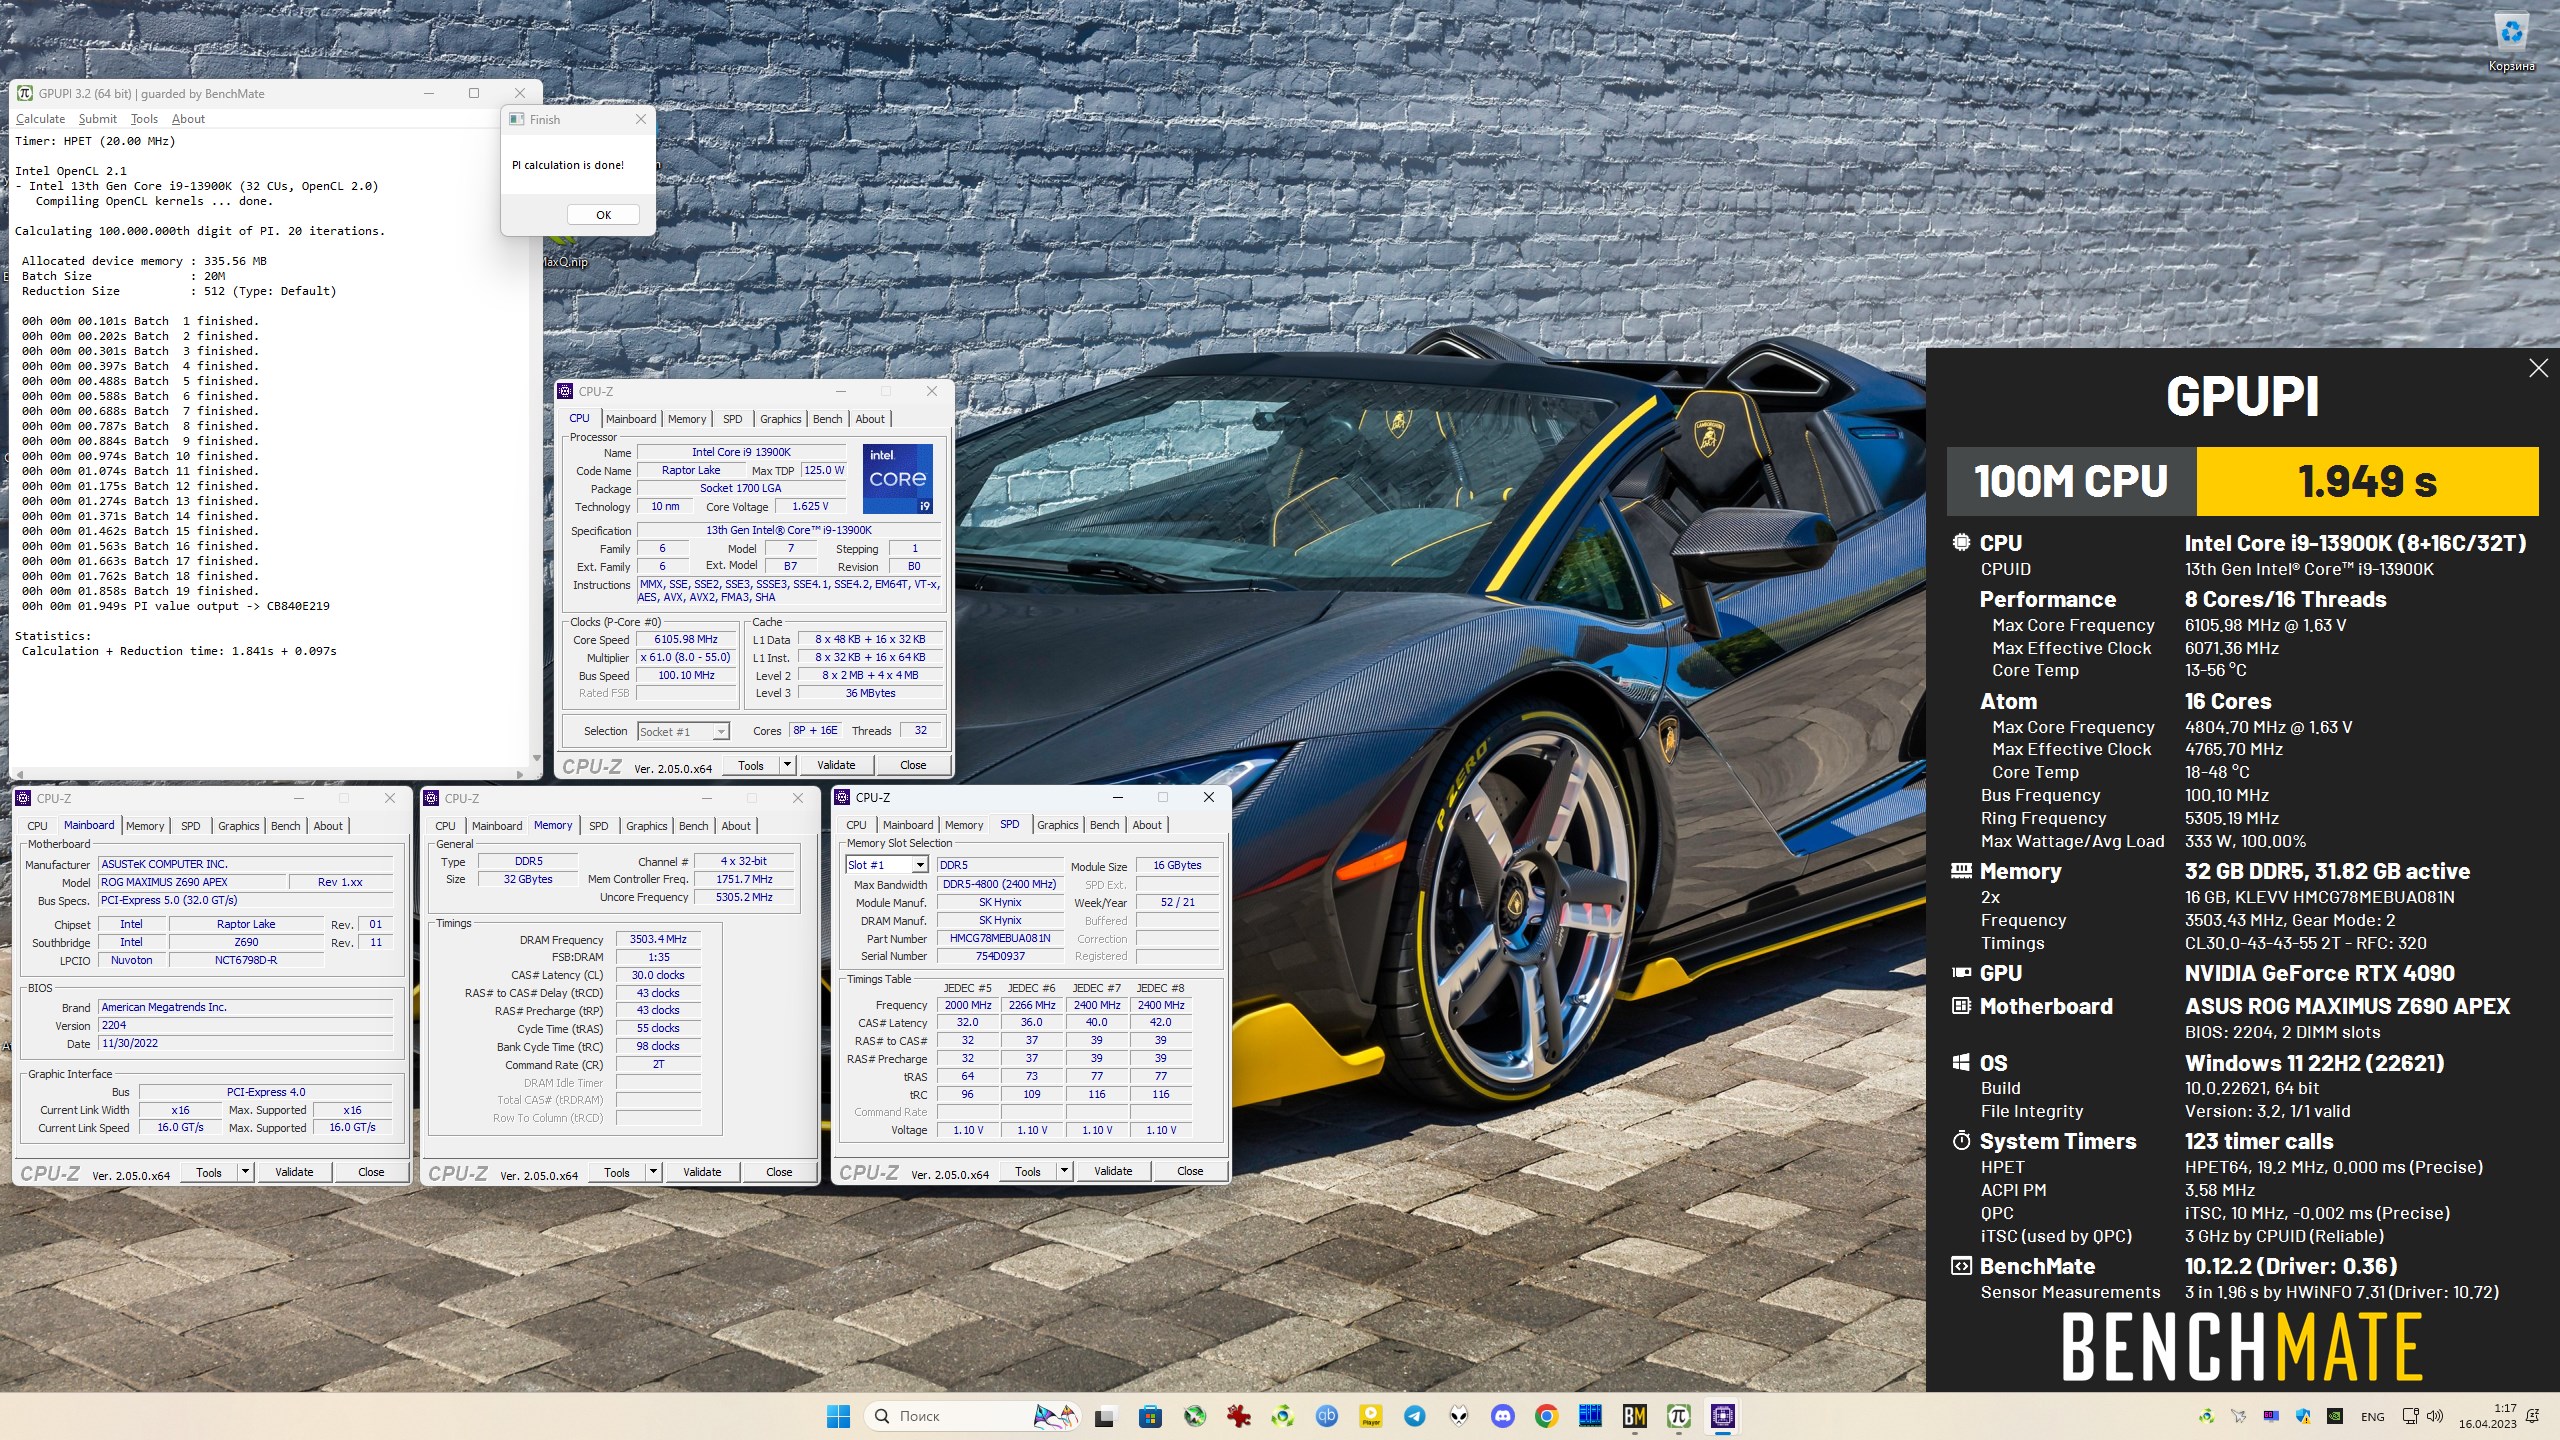Click CAS# Latency value 30.0 clocks
This screenshot has width=2560, height=1440.
pos(658,976)
